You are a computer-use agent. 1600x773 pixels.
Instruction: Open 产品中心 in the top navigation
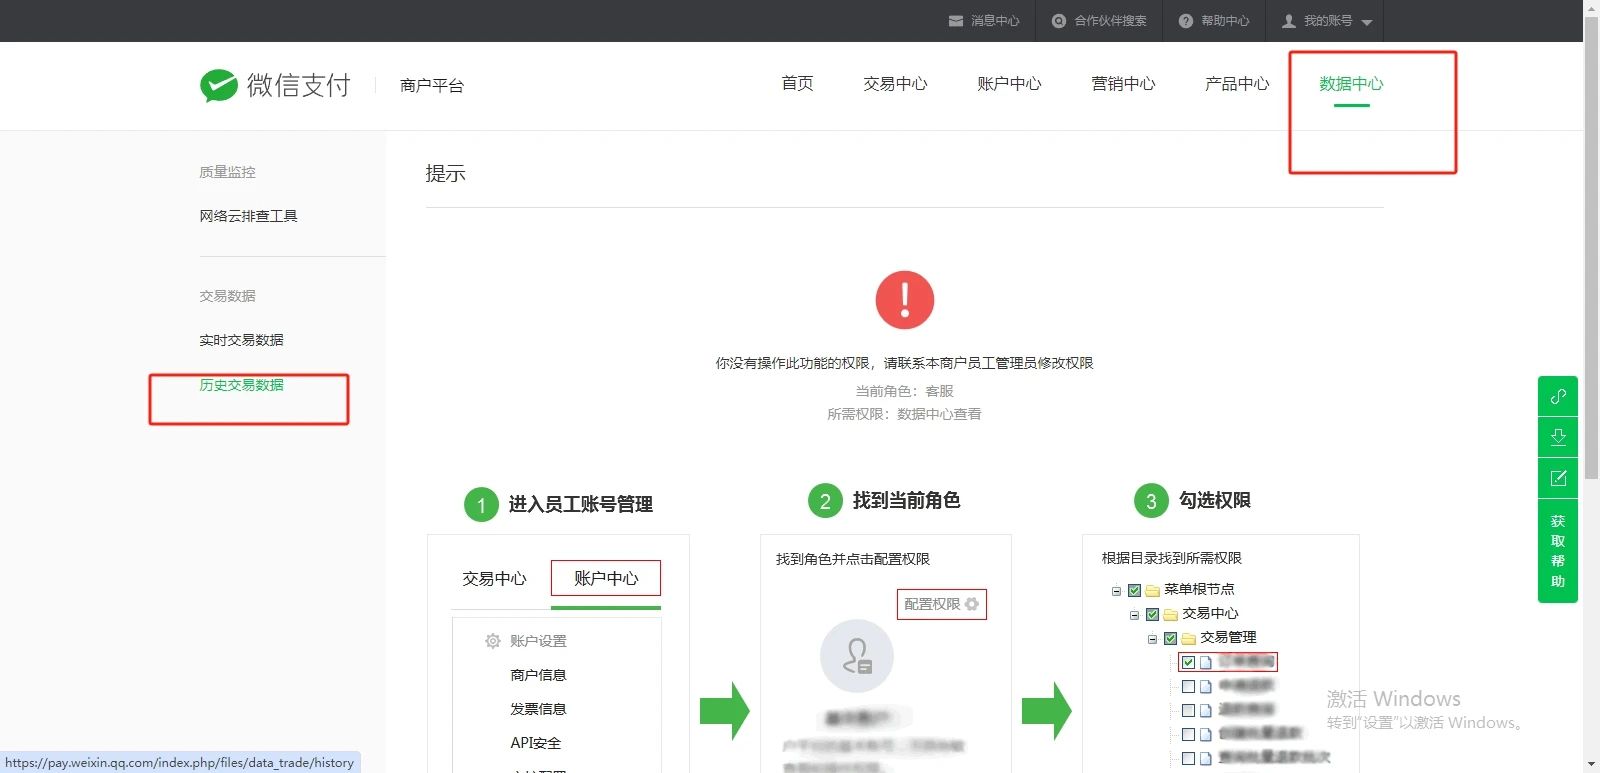tap(1237, 84)
